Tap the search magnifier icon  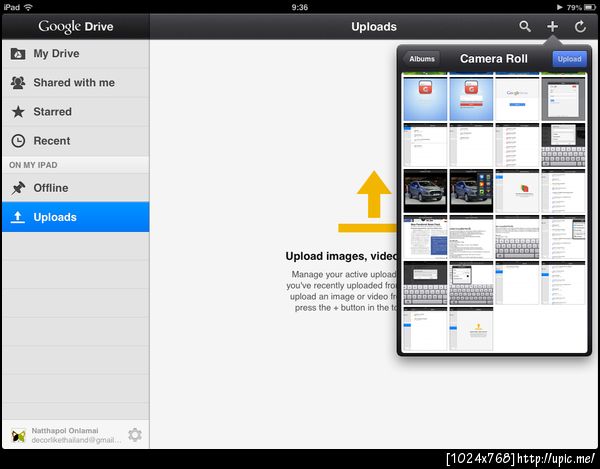(525, 26)
